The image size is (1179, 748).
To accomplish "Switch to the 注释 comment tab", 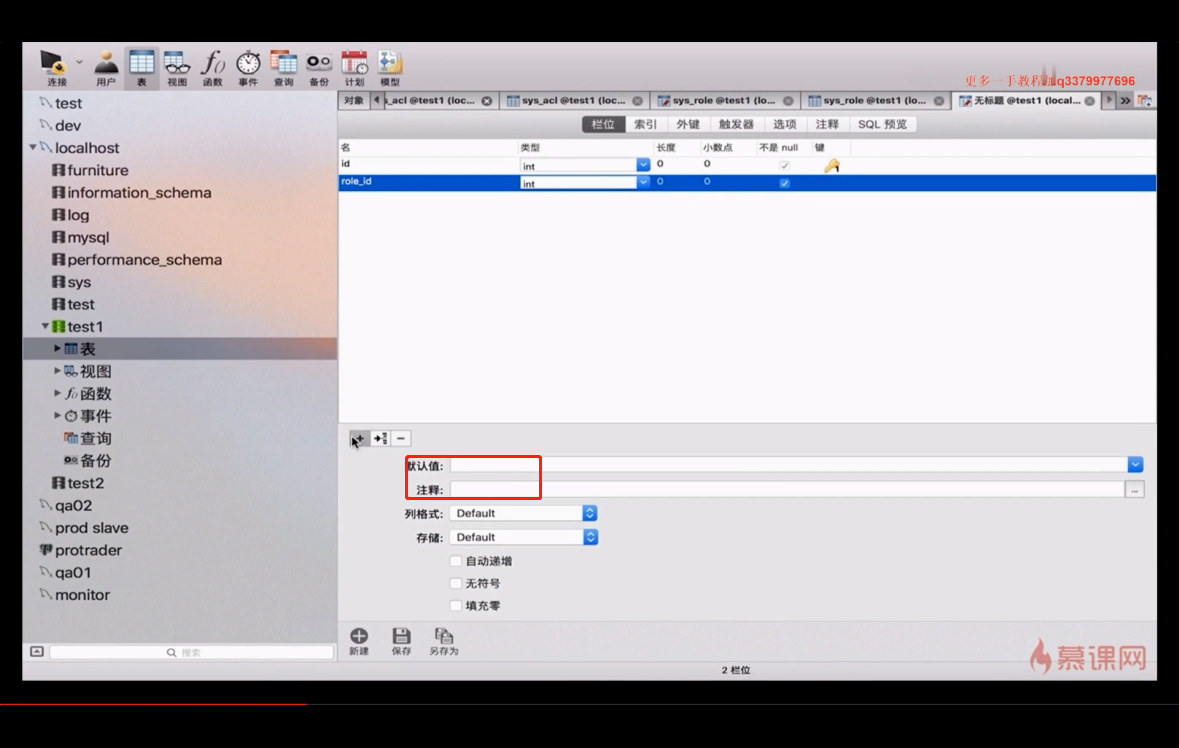I will point(827,124).
